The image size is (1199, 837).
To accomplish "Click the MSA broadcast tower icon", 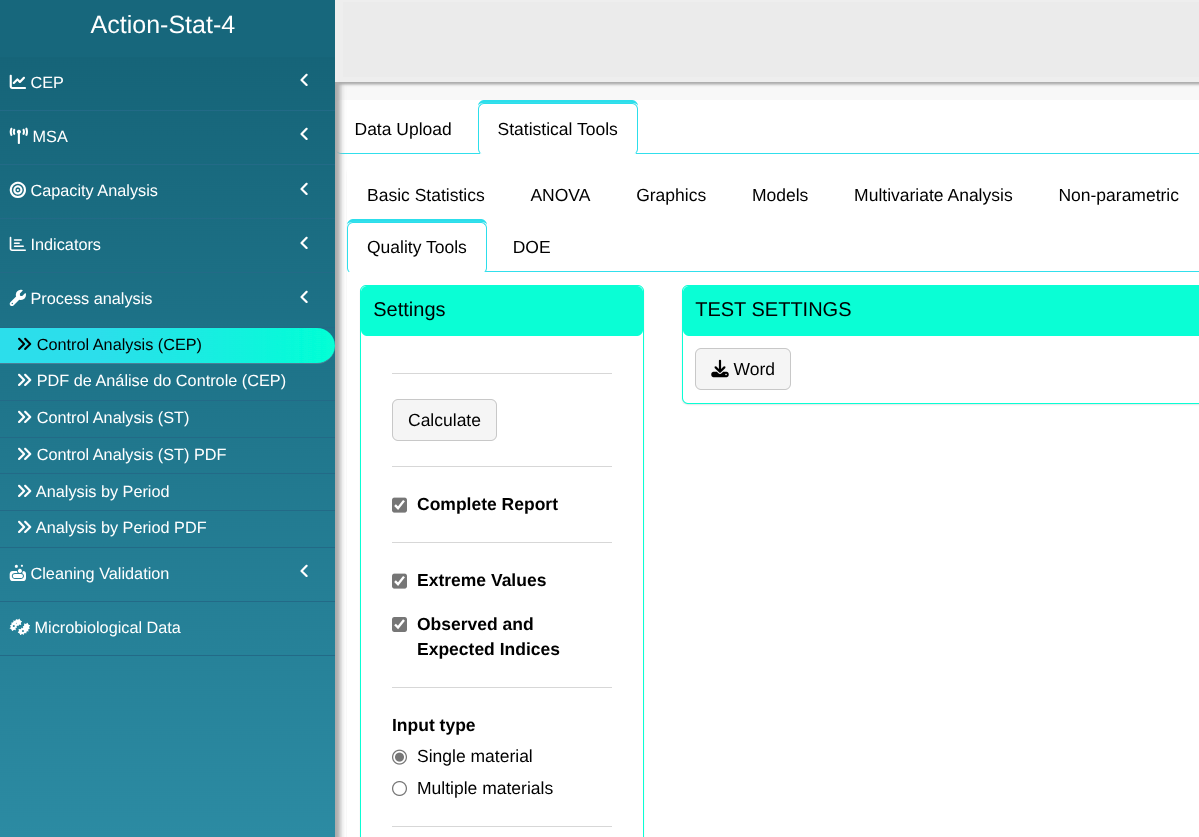I will [19, 136].
